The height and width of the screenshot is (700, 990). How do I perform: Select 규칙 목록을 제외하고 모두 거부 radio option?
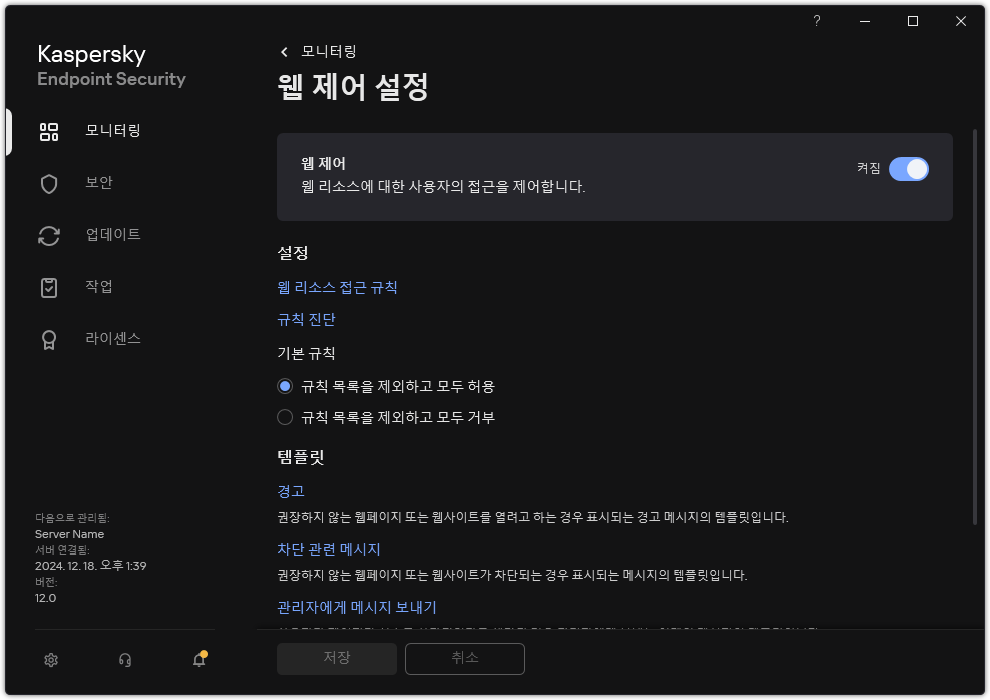285,417
